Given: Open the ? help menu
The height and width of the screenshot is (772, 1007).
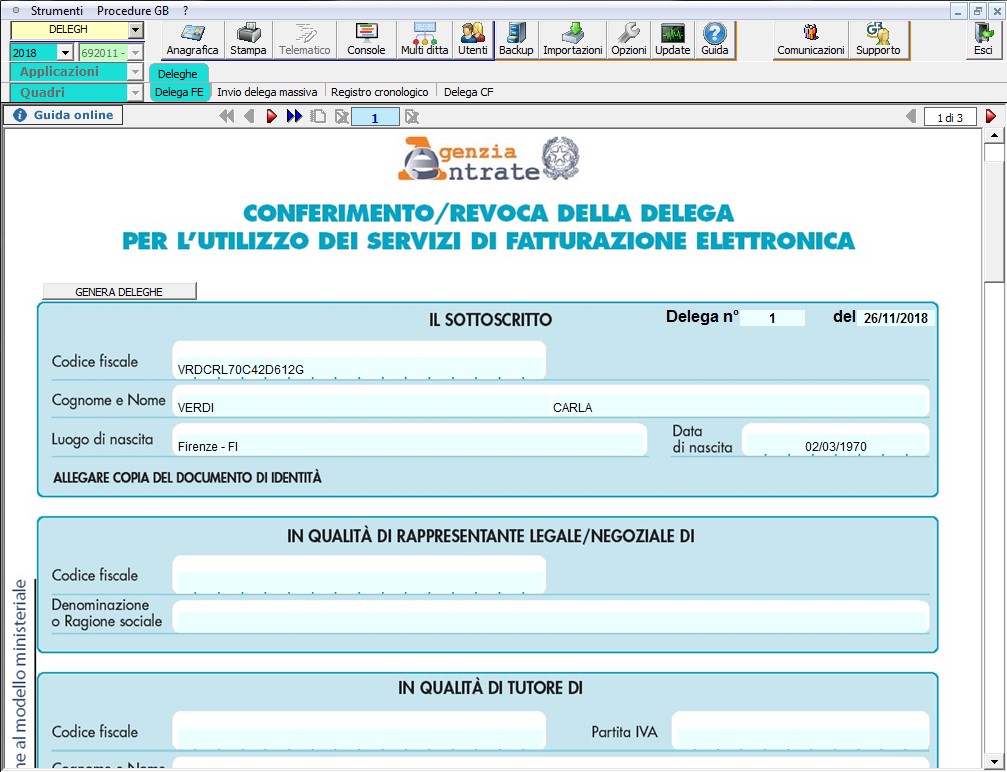Looking at the screenshot, I should [x=186, y=11].
